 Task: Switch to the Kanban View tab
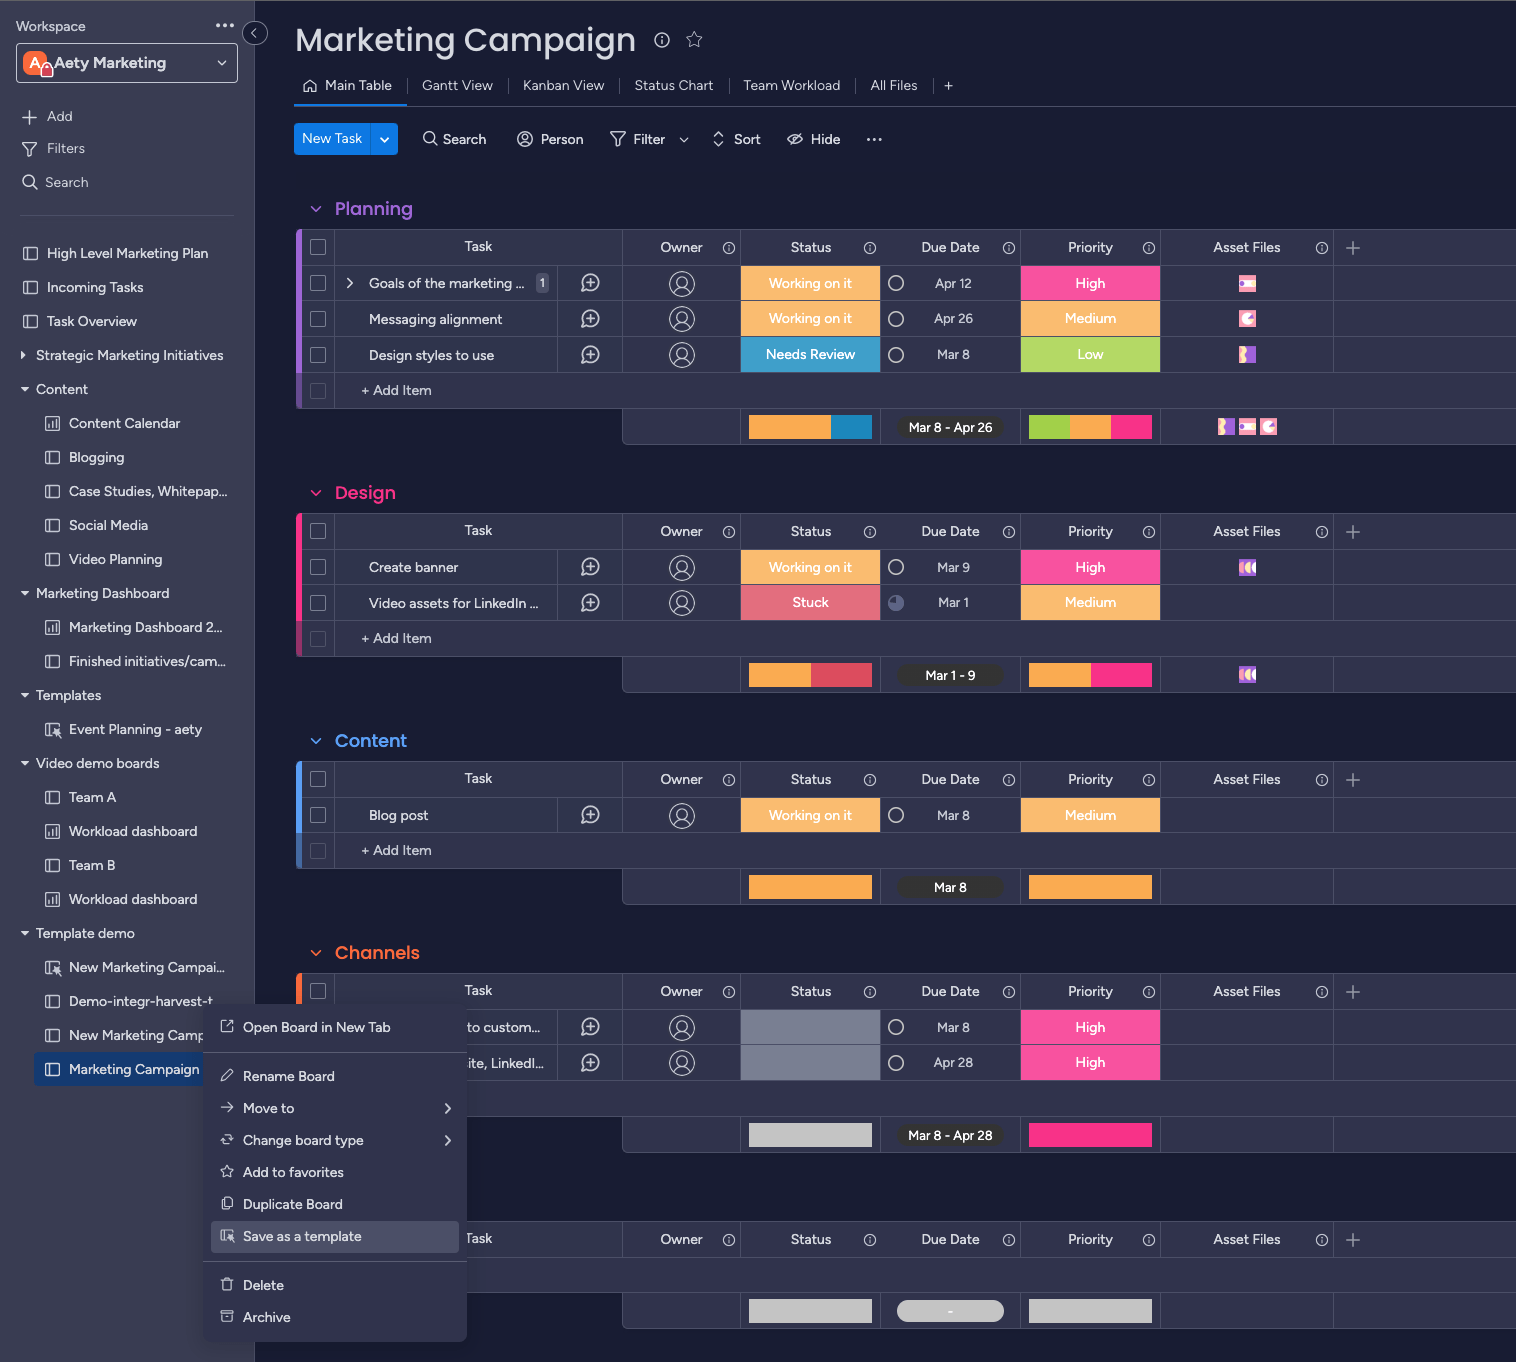[563, 86]
